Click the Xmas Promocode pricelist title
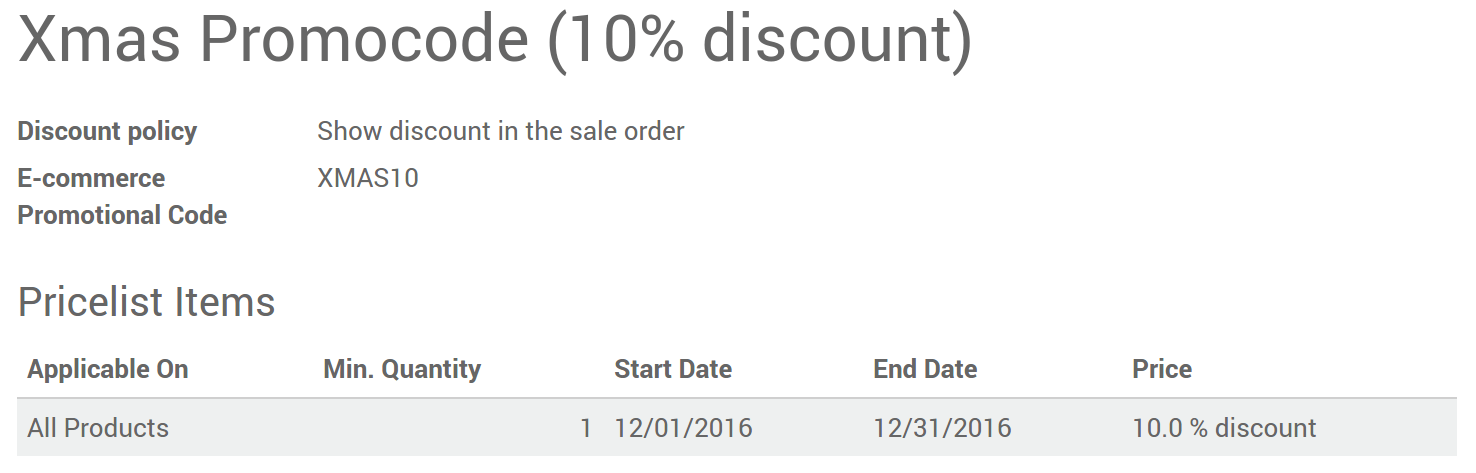 click(x=495, y=40)
